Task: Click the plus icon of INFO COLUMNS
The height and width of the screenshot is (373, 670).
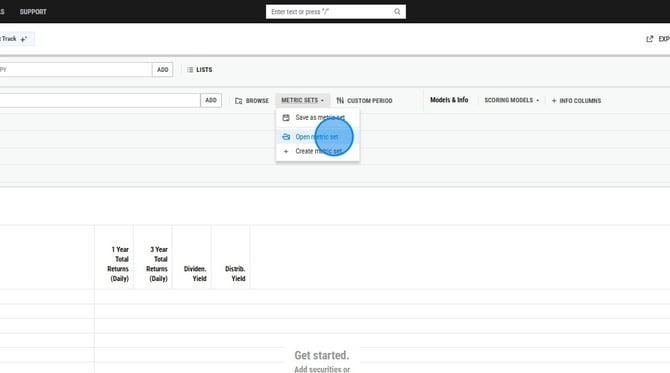Action: click(x=554, y=101)
